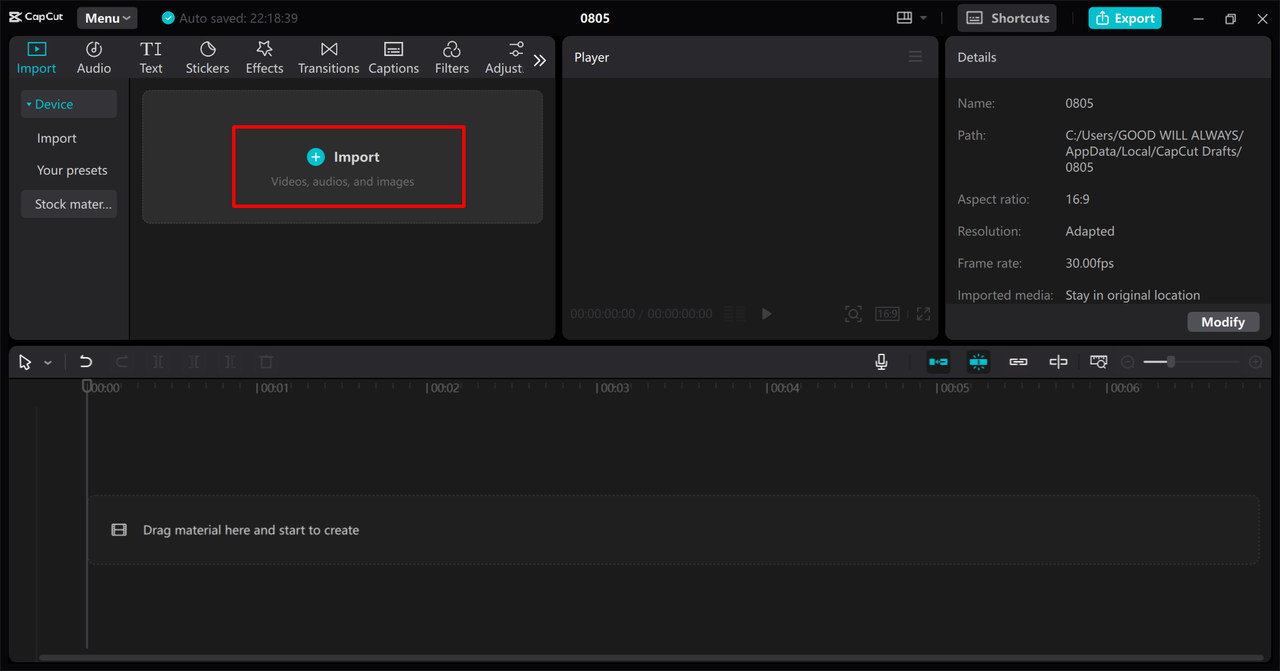Open the Player panel menu icon
Viewport: 1280px width, 671px height.
click(x=915, y=57)
